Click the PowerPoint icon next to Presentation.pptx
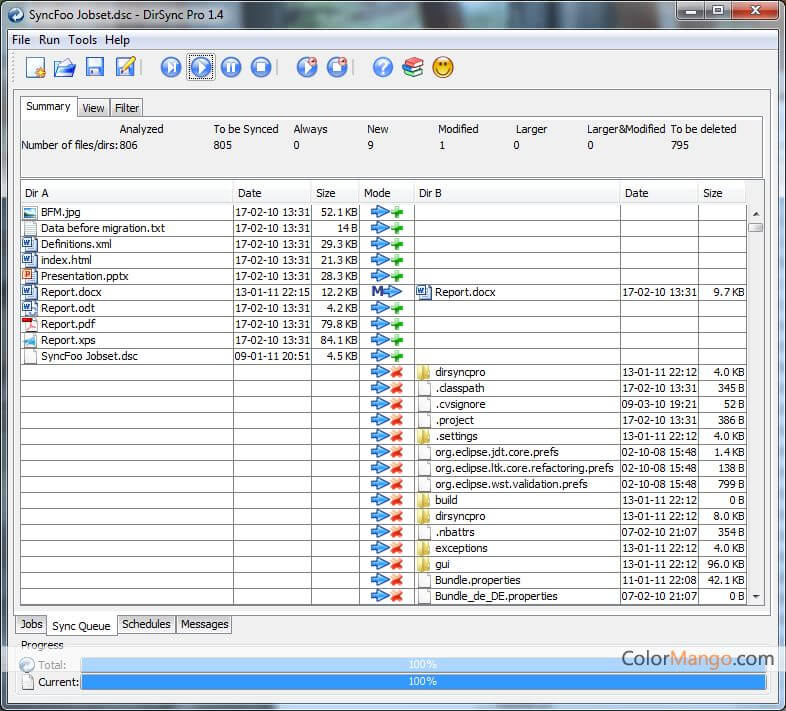Screen dimensions: 786x711 tap(29, 276)
